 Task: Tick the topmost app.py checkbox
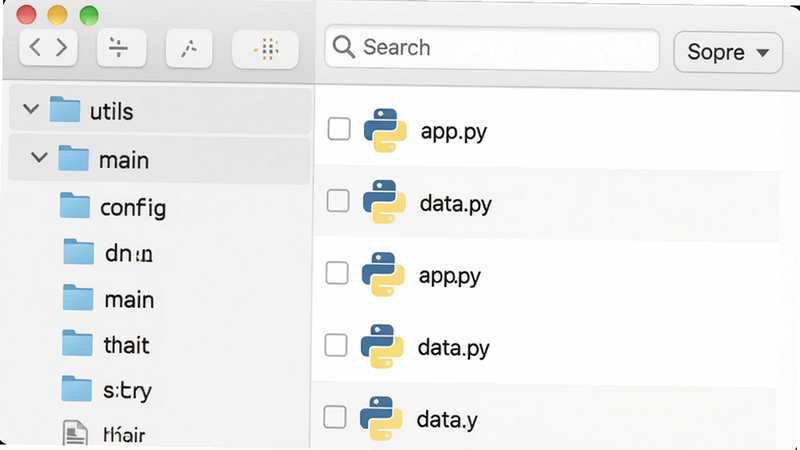pos(339,129)
